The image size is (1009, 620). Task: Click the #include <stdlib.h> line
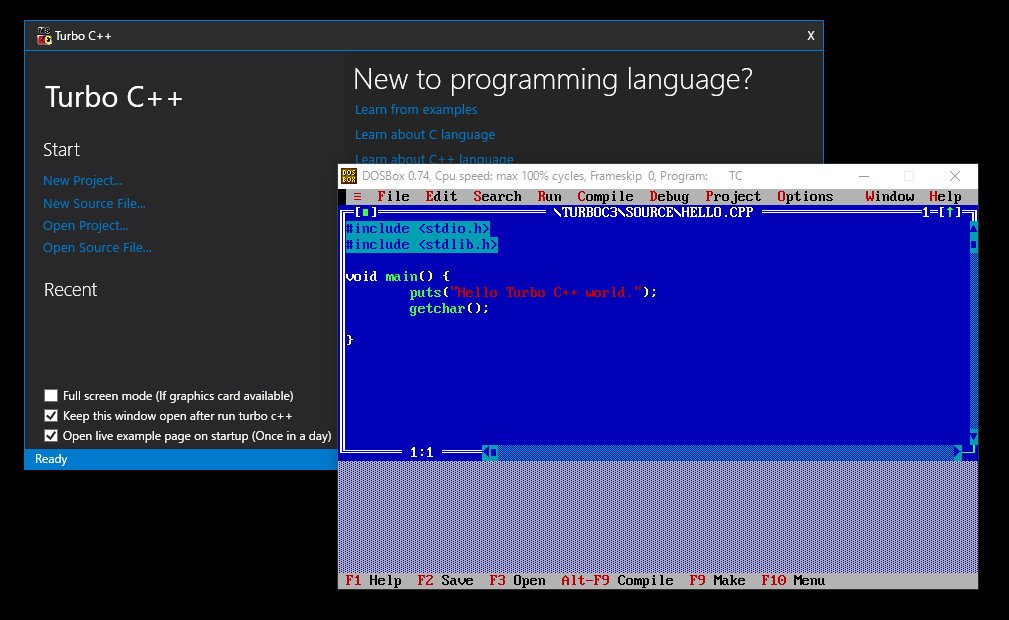point(421,245)
